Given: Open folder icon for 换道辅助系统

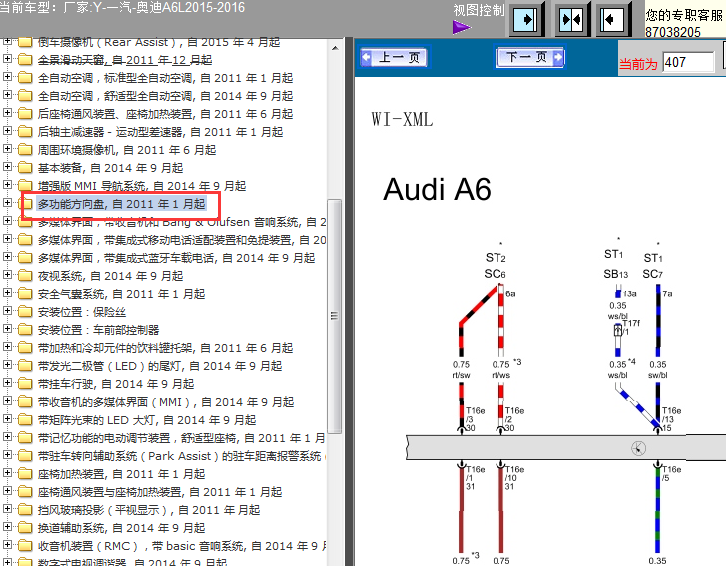Looking at the screenshot, I should [x=25, y=528].
